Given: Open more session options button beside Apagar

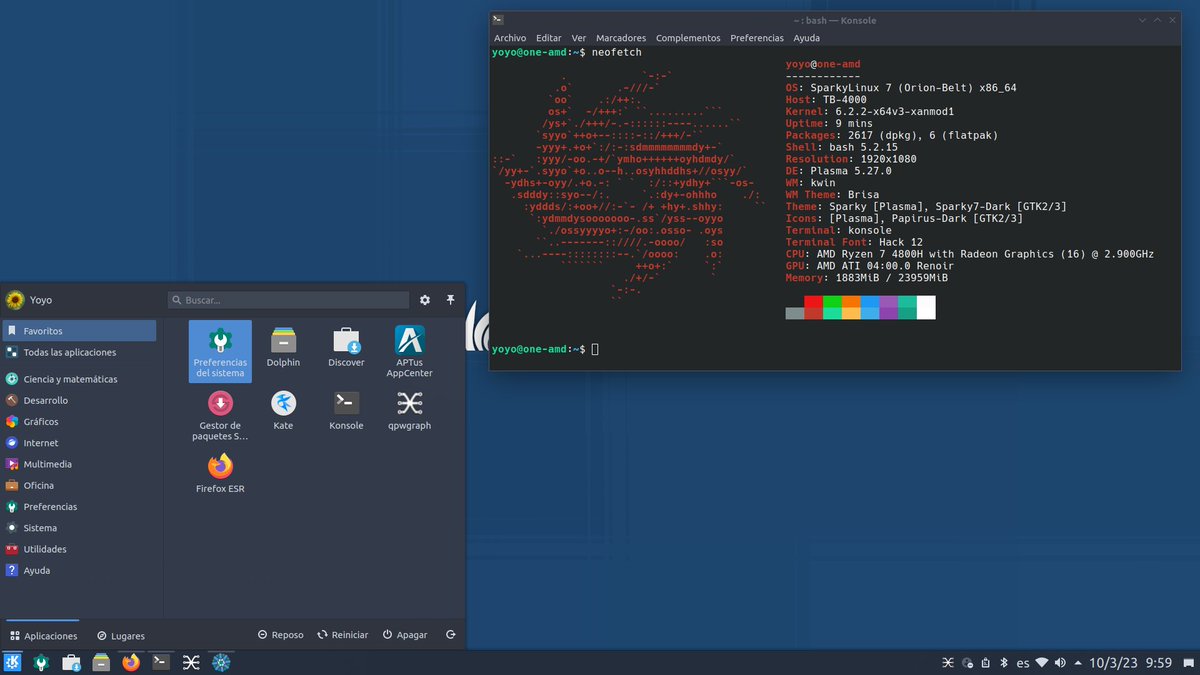Looking at the screenshot, I should click(450, 635).
